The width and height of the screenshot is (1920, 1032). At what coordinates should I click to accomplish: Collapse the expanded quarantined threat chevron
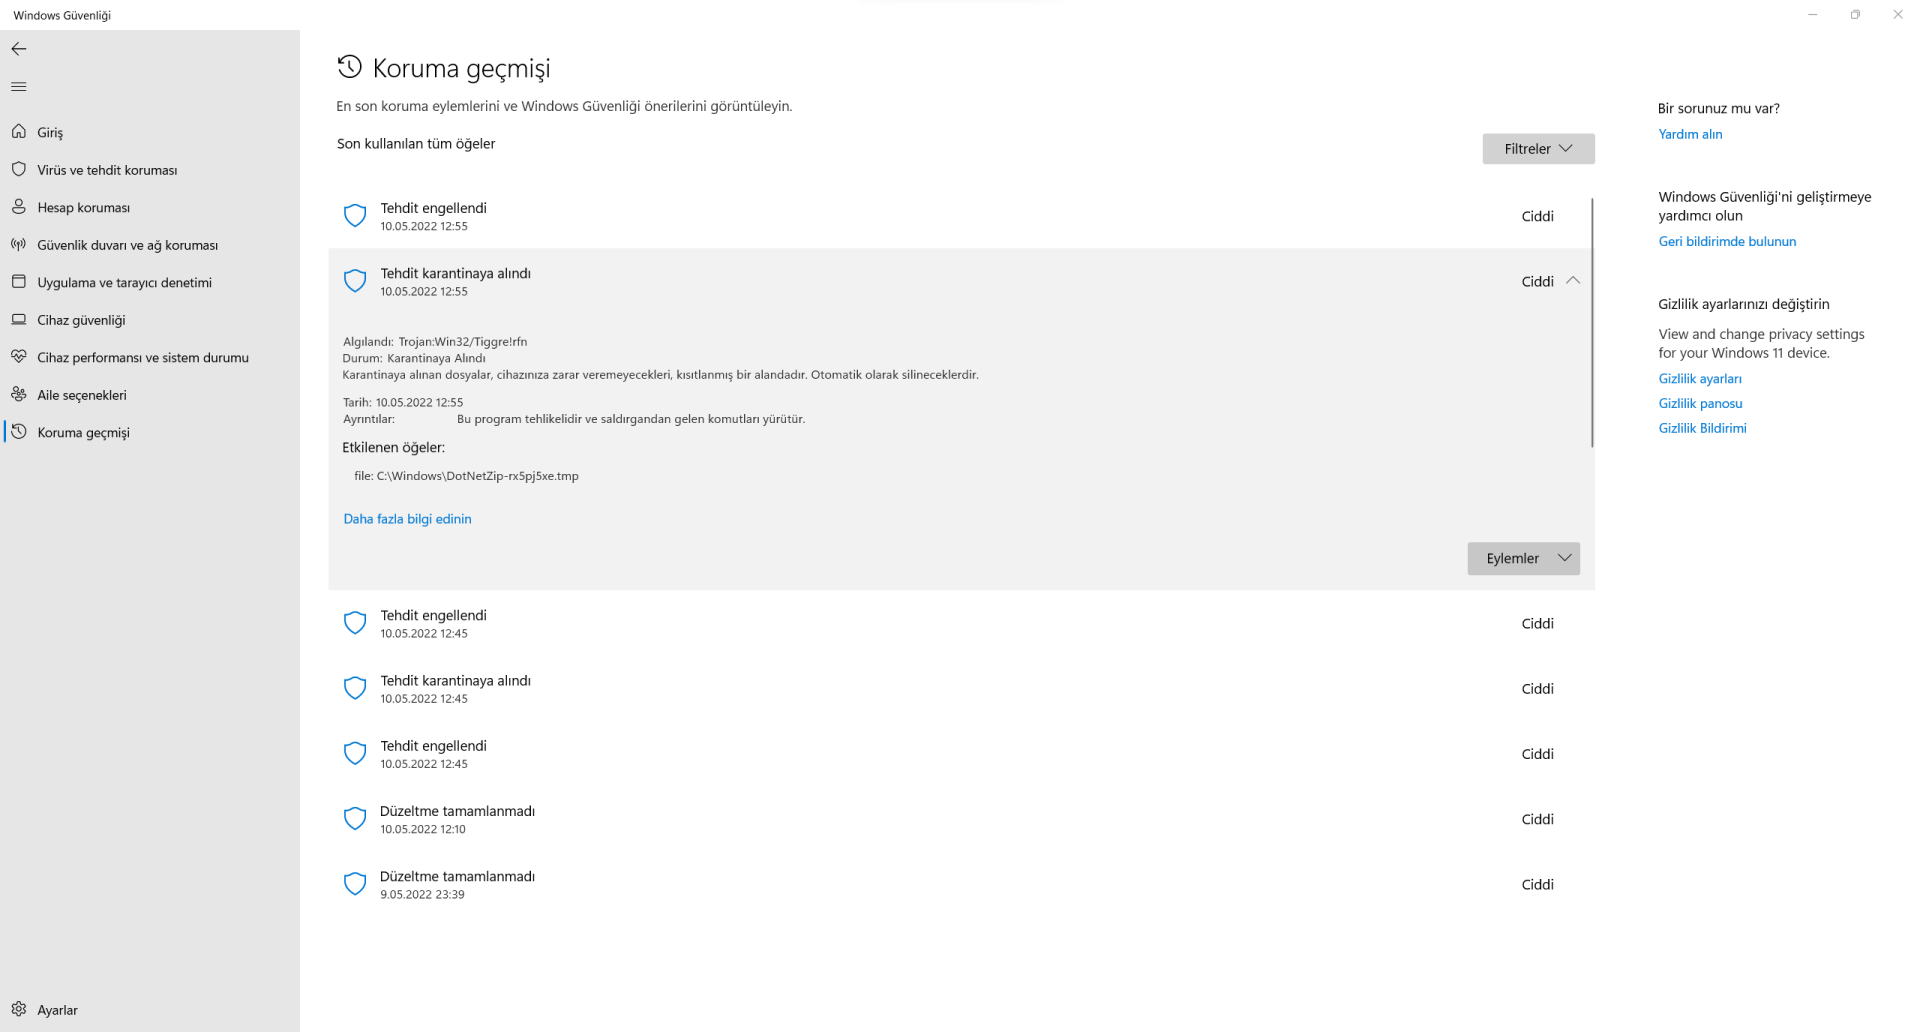[1573, 281]
